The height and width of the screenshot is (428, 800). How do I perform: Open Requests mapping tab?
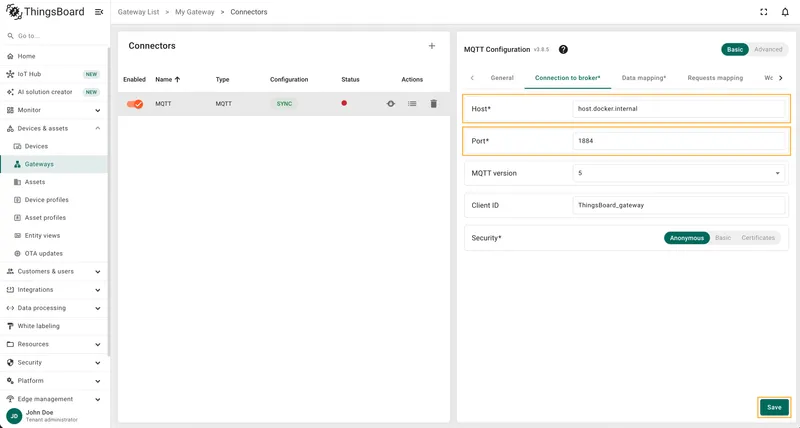click(x=715, y=78)
